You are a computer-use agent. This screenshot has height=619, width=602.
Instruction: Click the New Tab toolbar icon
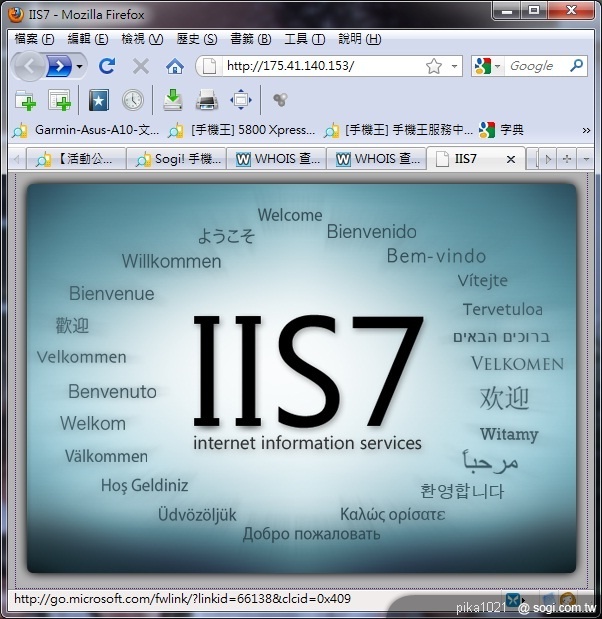[x=25, y=100]
